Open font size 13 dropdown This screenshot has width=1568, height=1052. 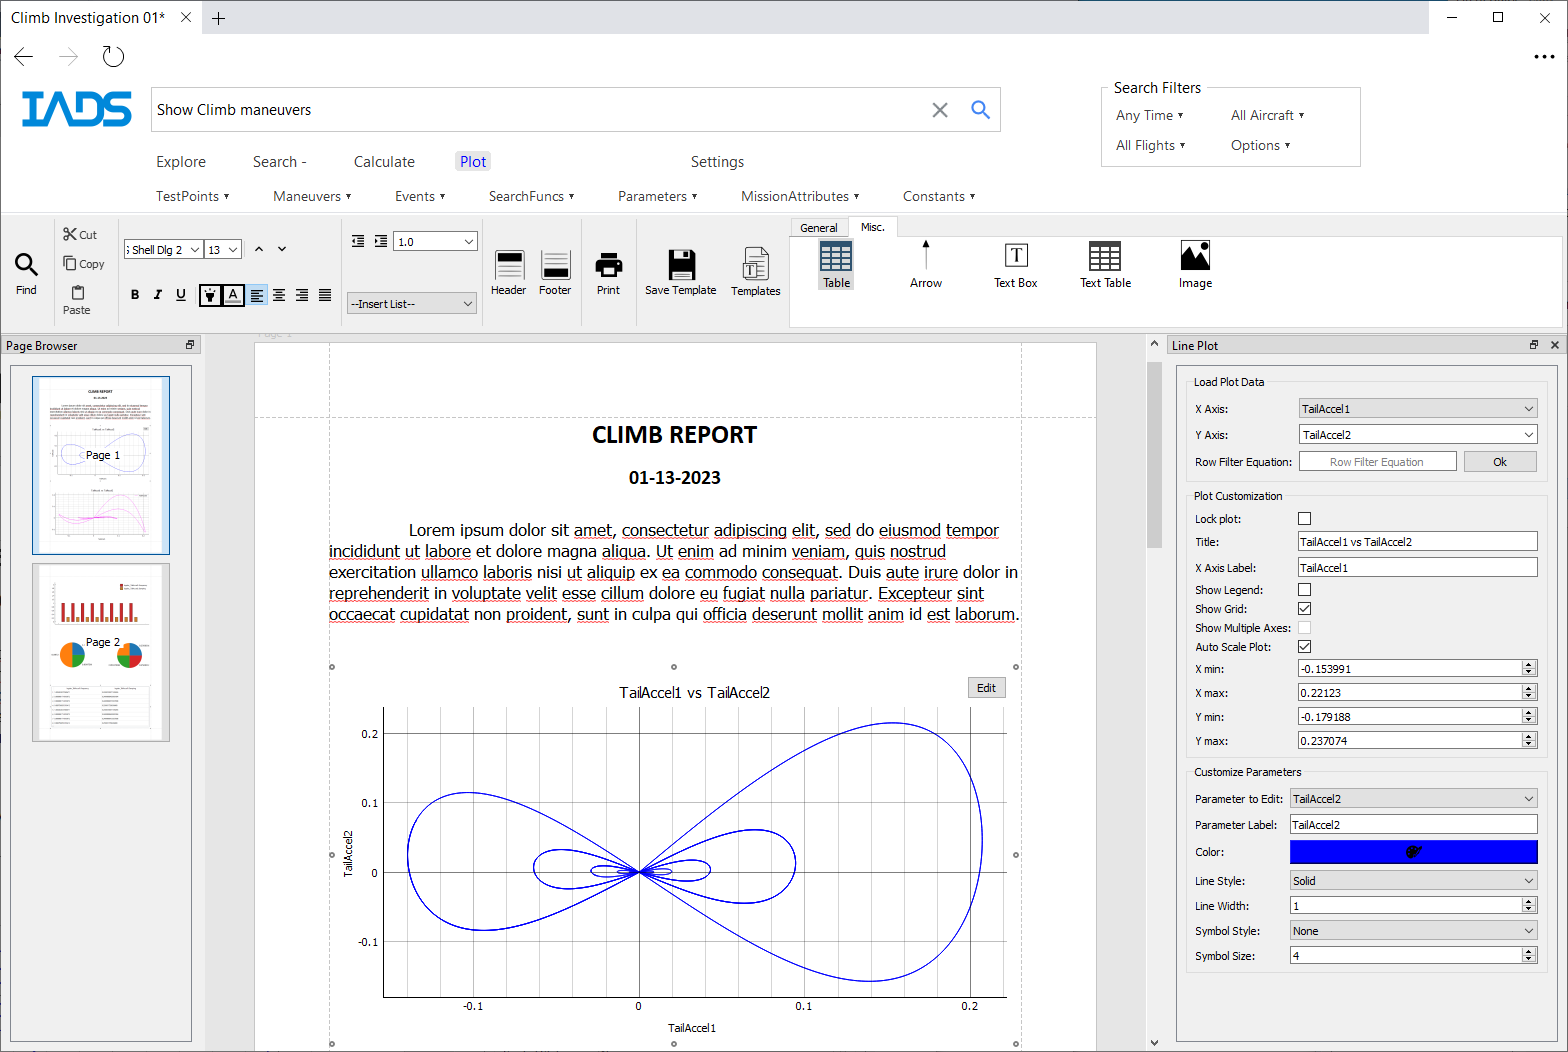pos(223,249)
